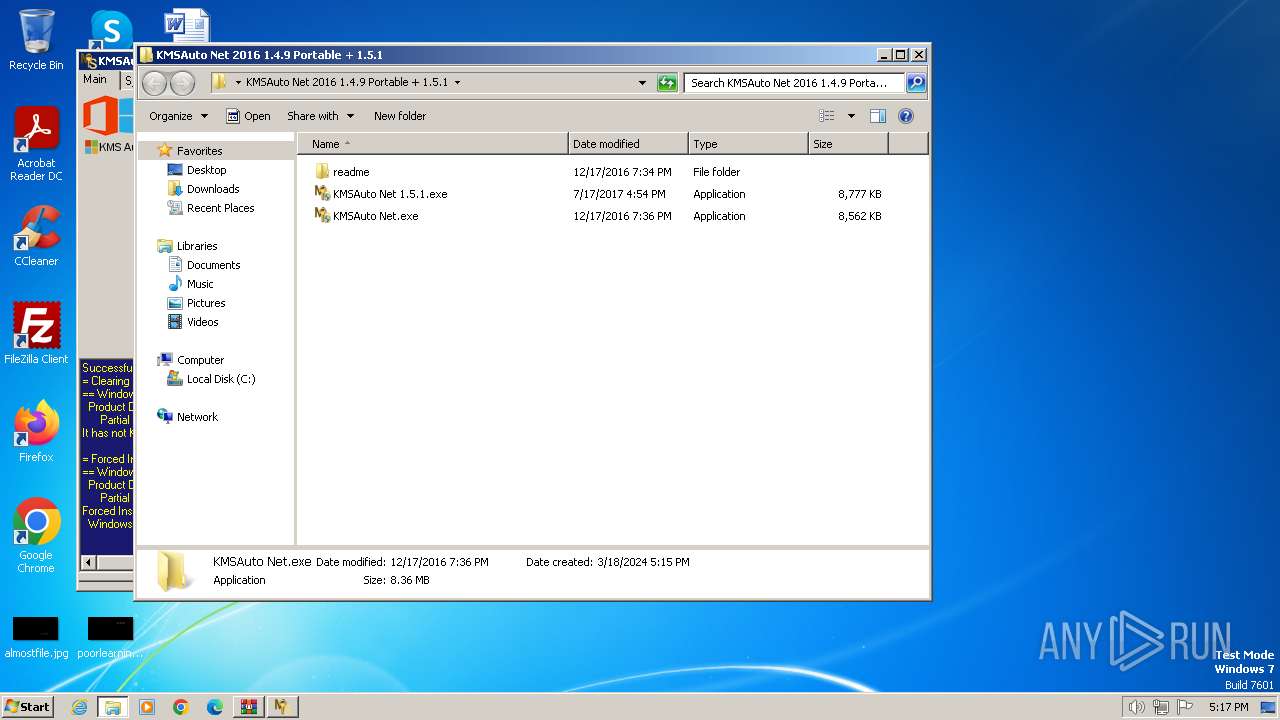Click the Edge taskbar icon
This screenshot has width=1280, height=720.
tap(215, 707)
